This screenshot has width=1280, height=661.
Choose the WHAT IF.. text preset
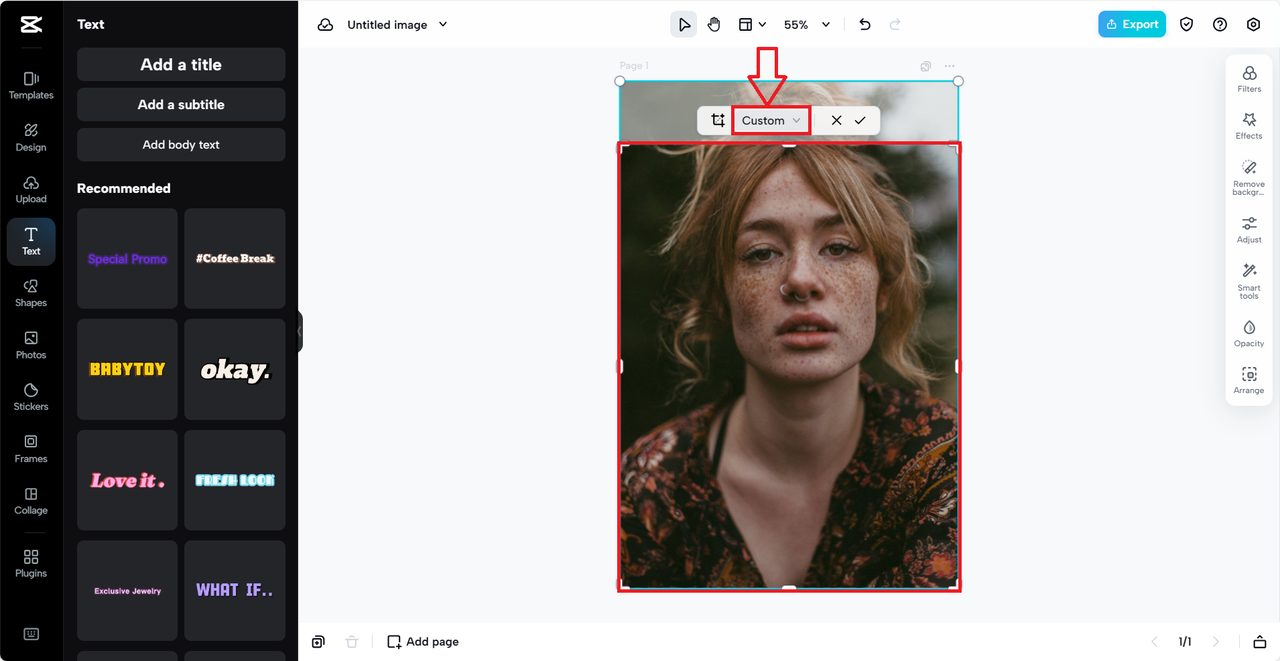click(x=235, y=591)
